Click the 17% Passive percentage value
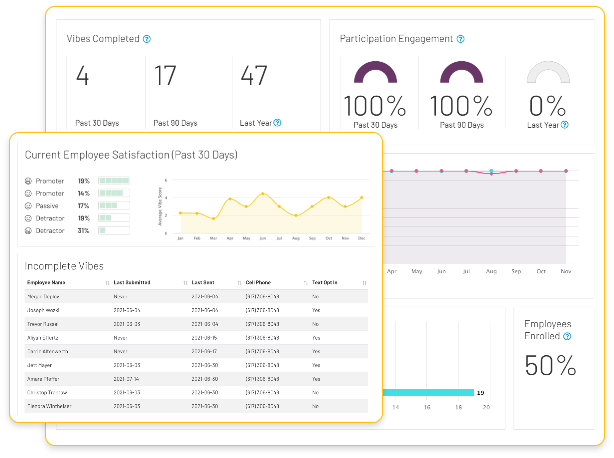Image resolution: width=614 pixels, height=458 pixels. pos(83,206)
